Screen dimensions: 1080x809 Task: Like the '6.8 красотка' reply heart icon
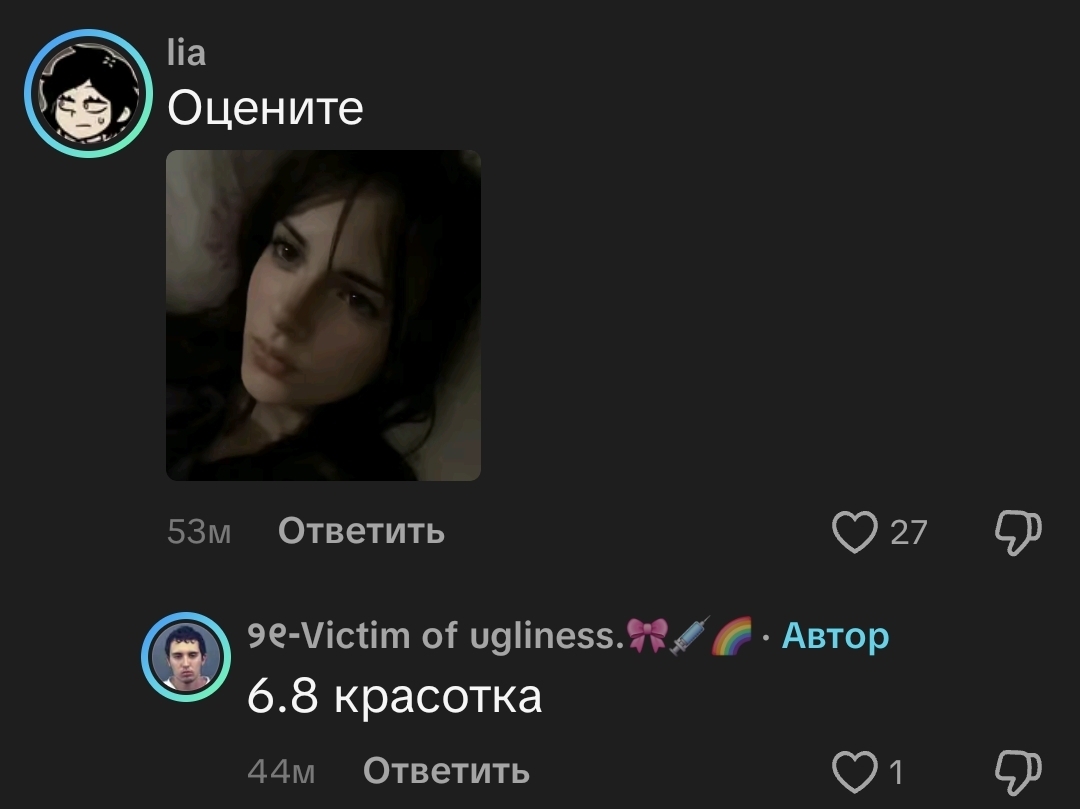coord(855,771)
